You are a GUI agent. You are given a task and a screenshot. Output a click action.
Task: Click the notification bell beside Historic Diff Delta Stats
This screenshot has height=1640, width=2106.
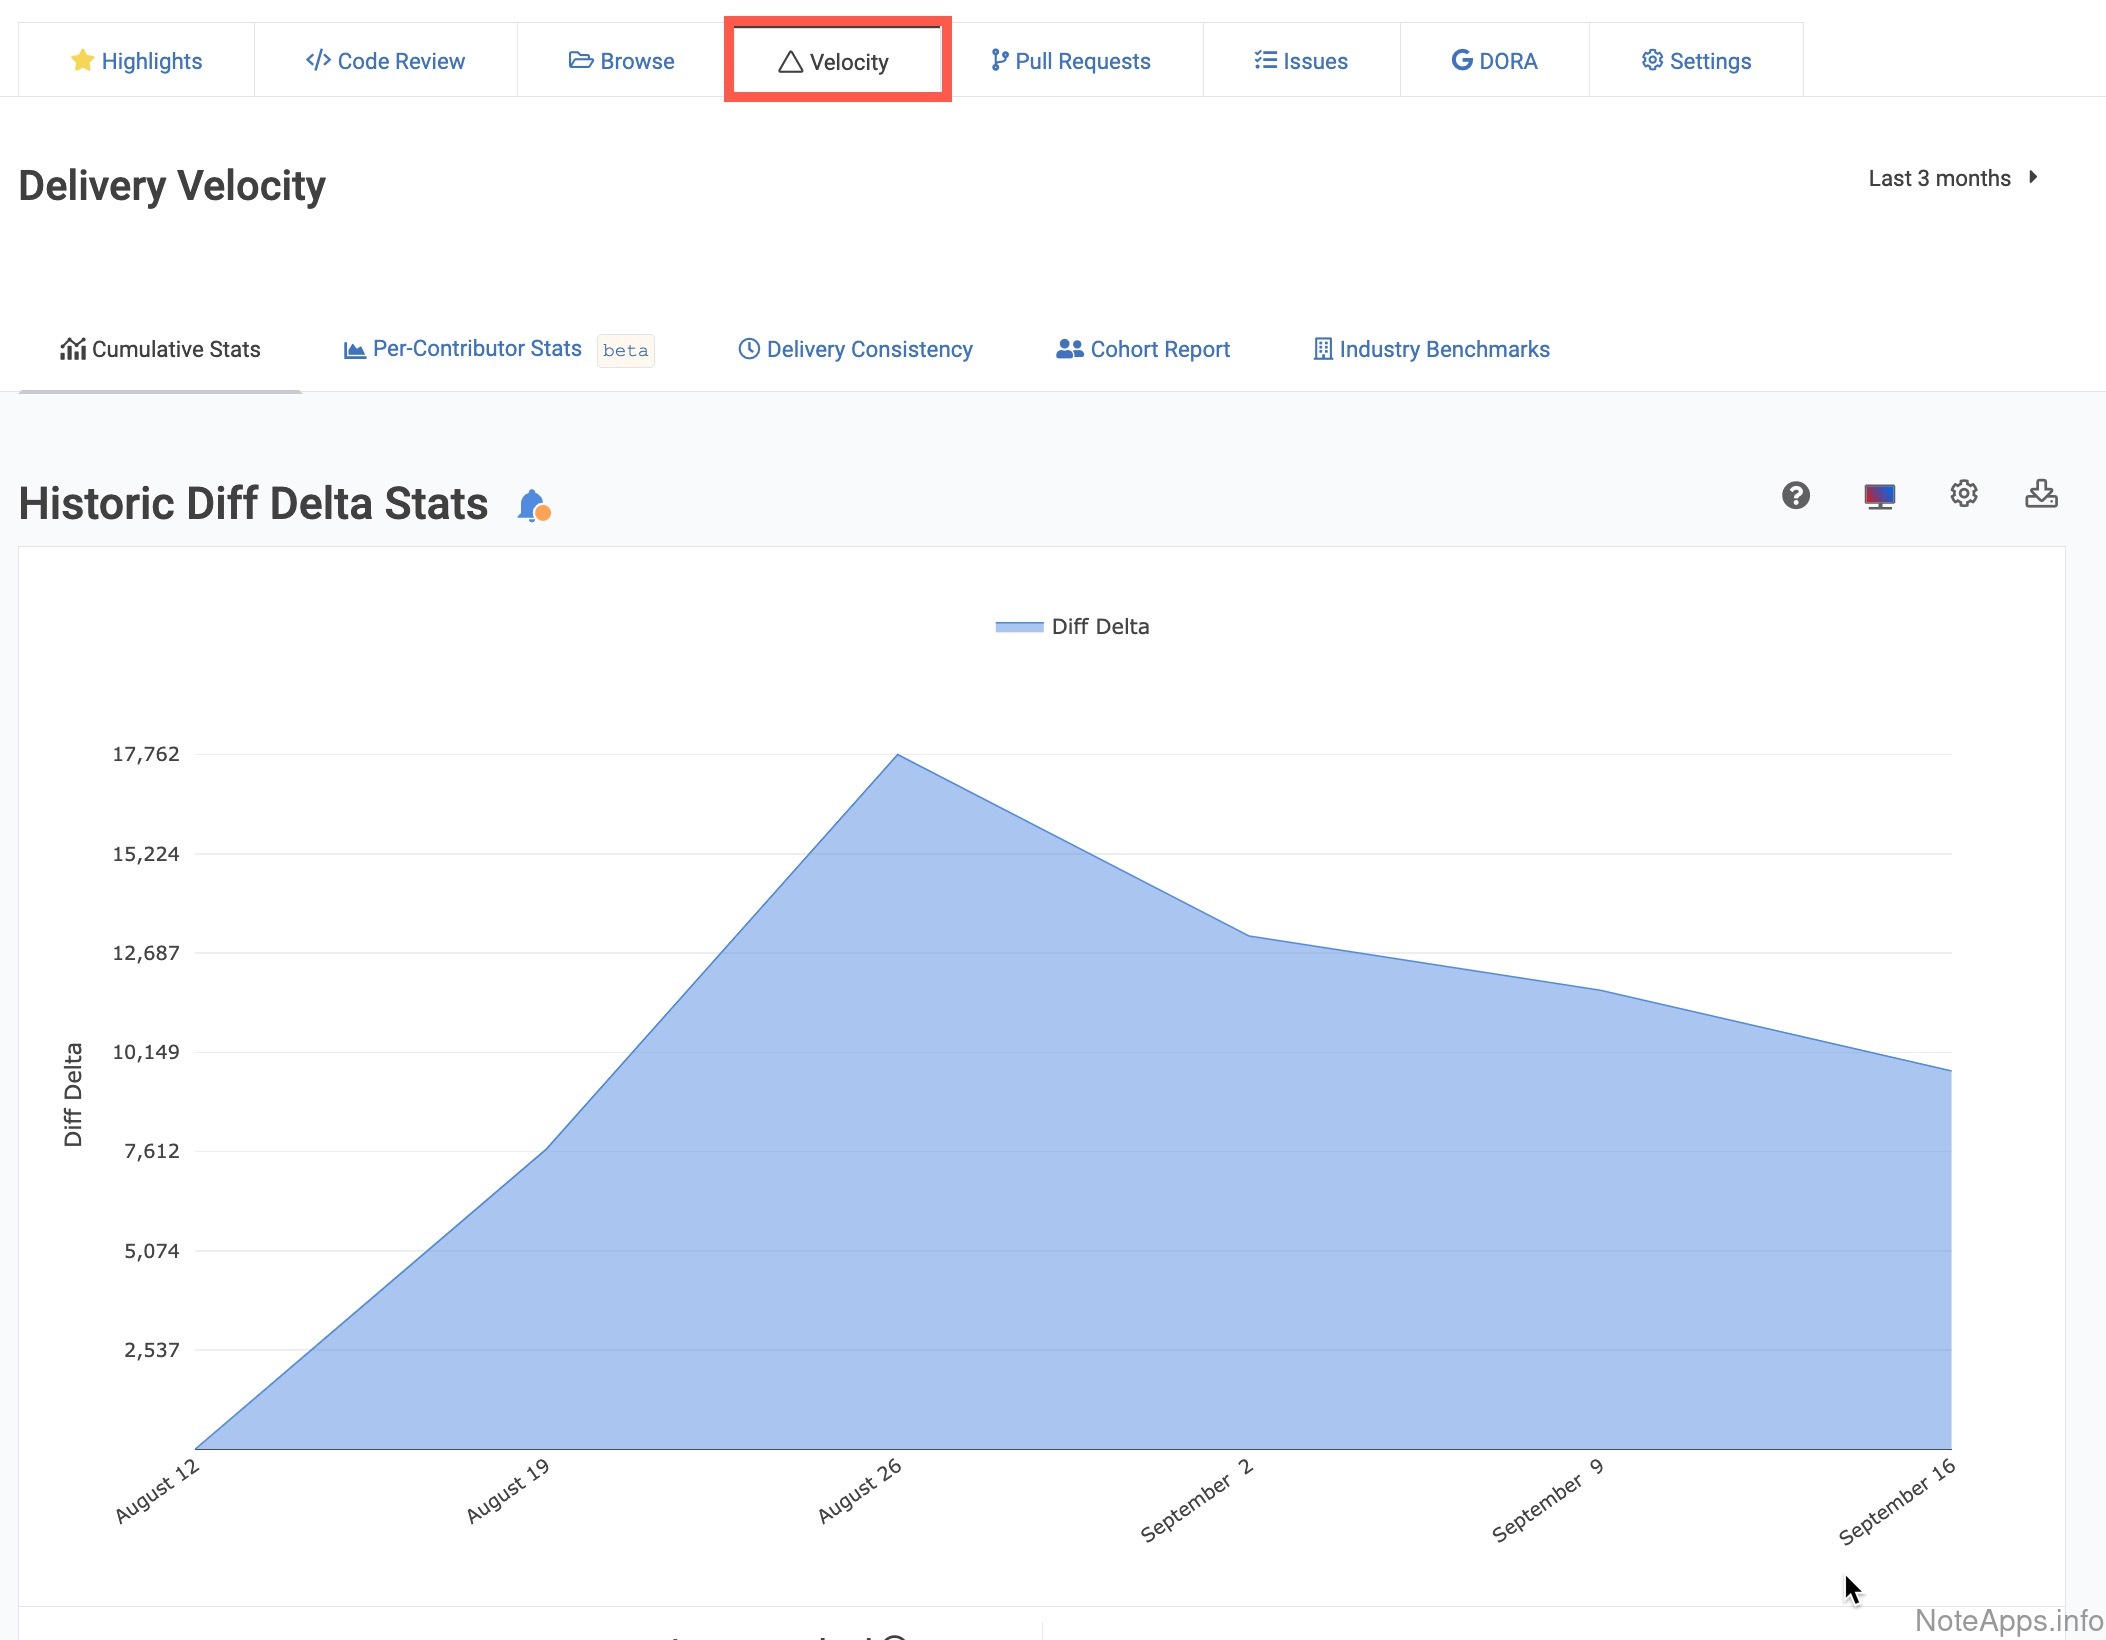[533, 505]
